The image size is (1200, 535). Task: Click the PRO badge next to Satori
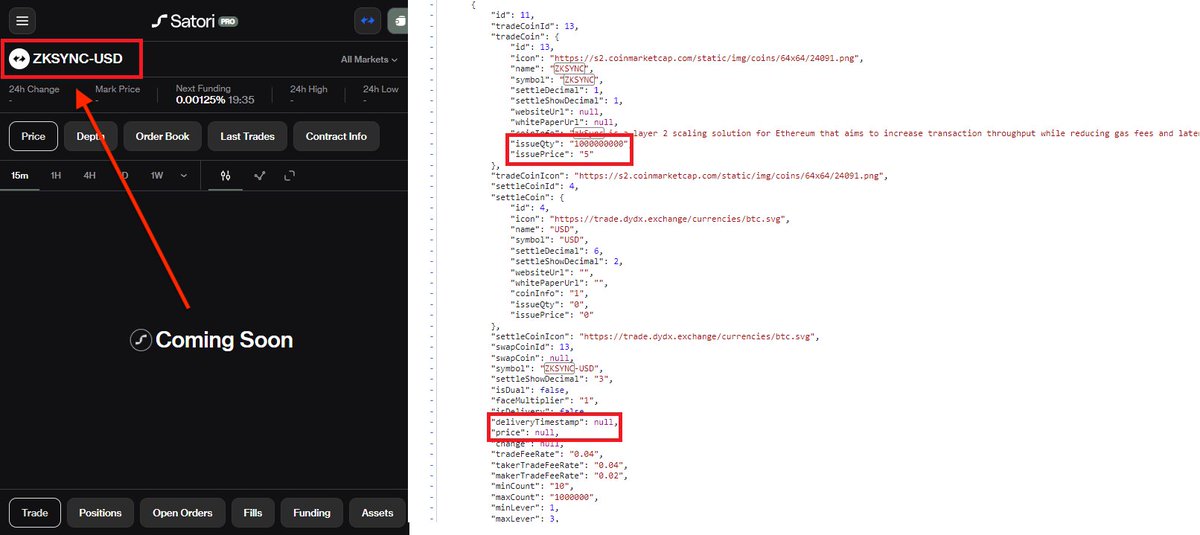pos(228,20)
